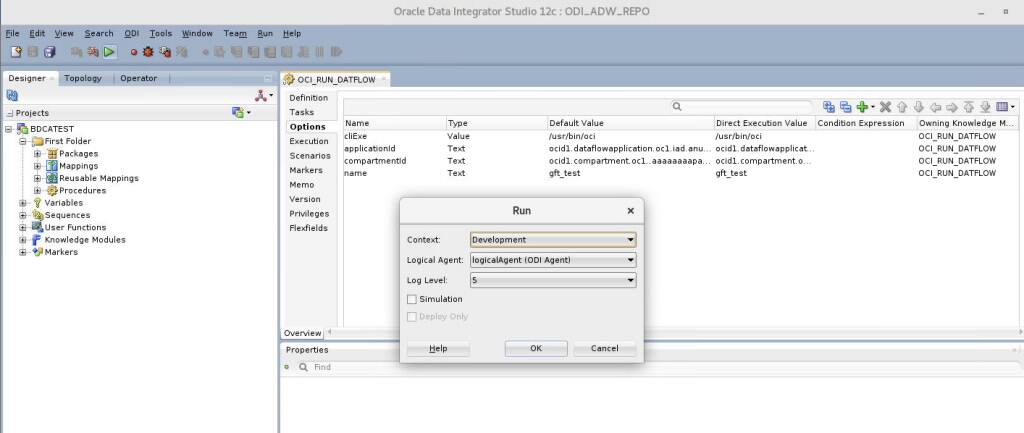
Task: Click the red record dot toolbar icon
Action: [134, 52]
